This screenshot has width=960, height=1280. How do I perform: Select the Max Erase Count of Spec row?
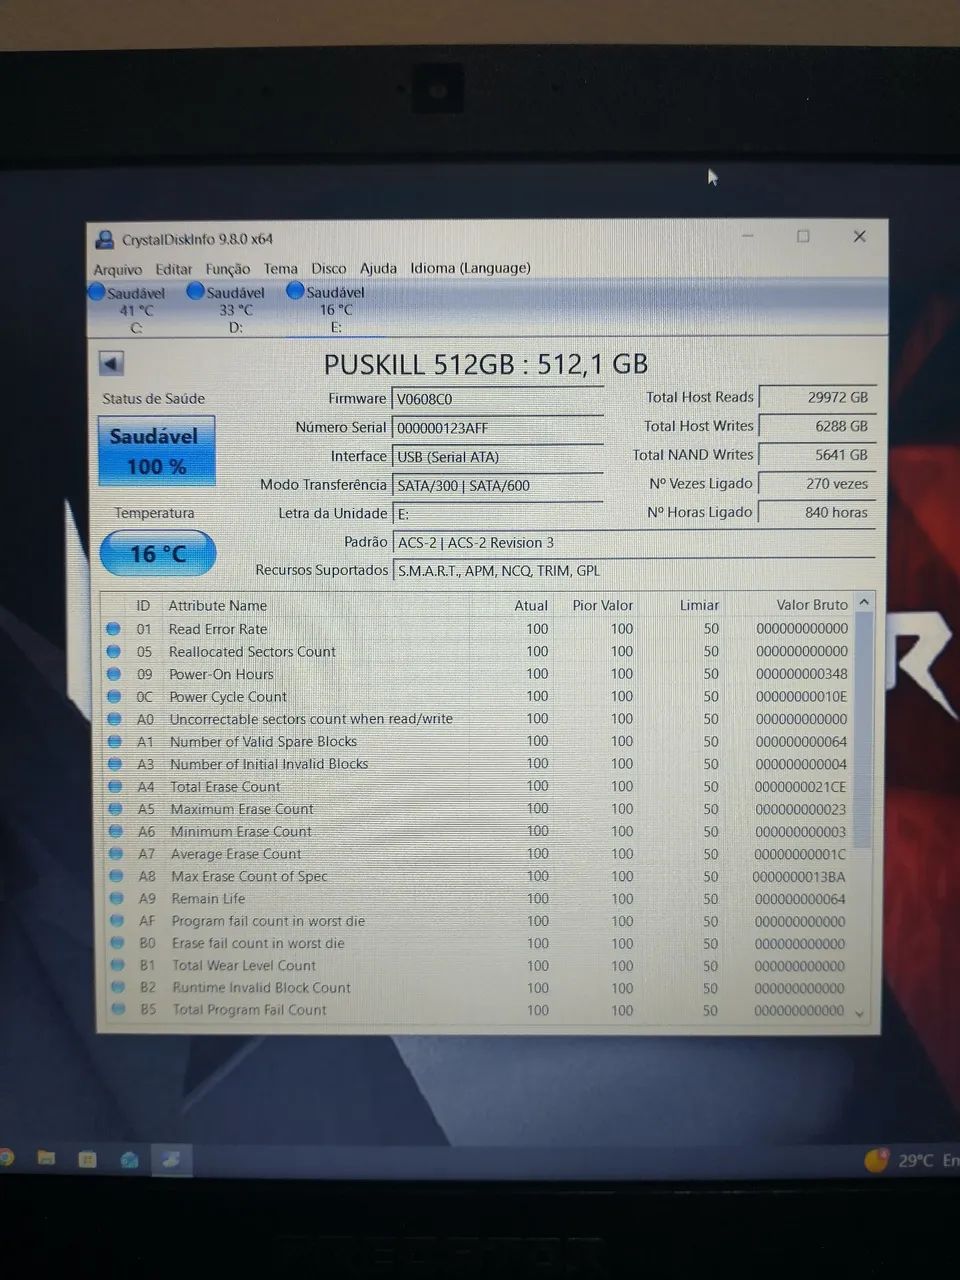477,877
